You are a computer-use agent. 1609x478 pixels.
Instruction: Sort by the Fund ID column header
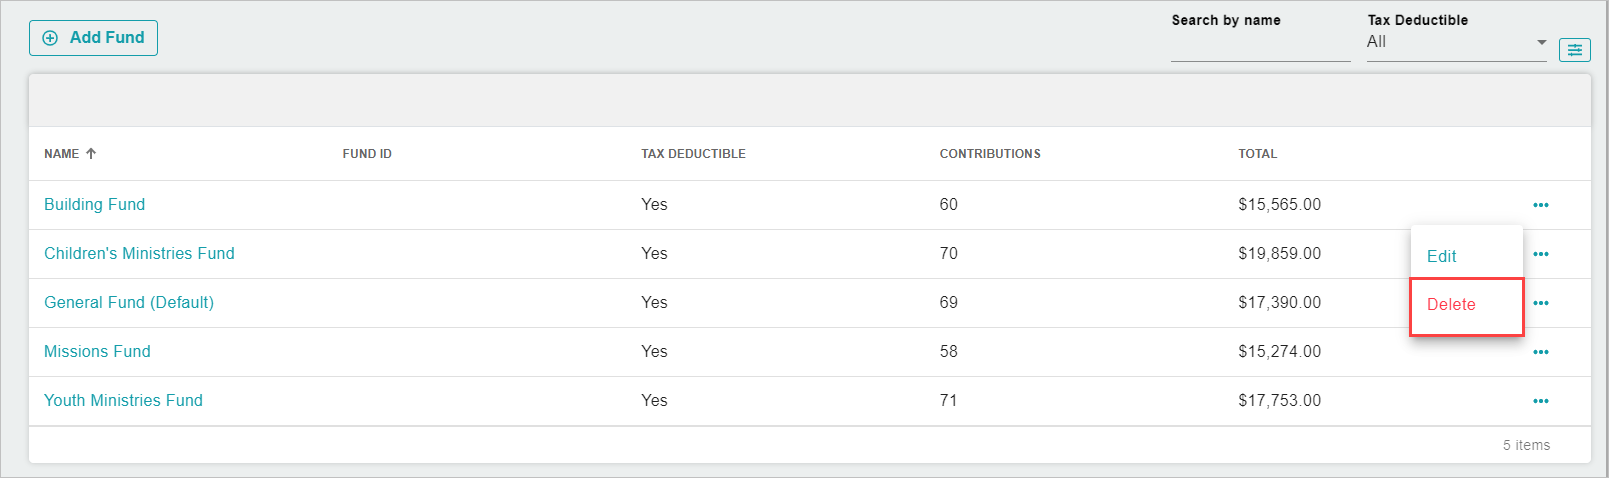pos(367,154)
